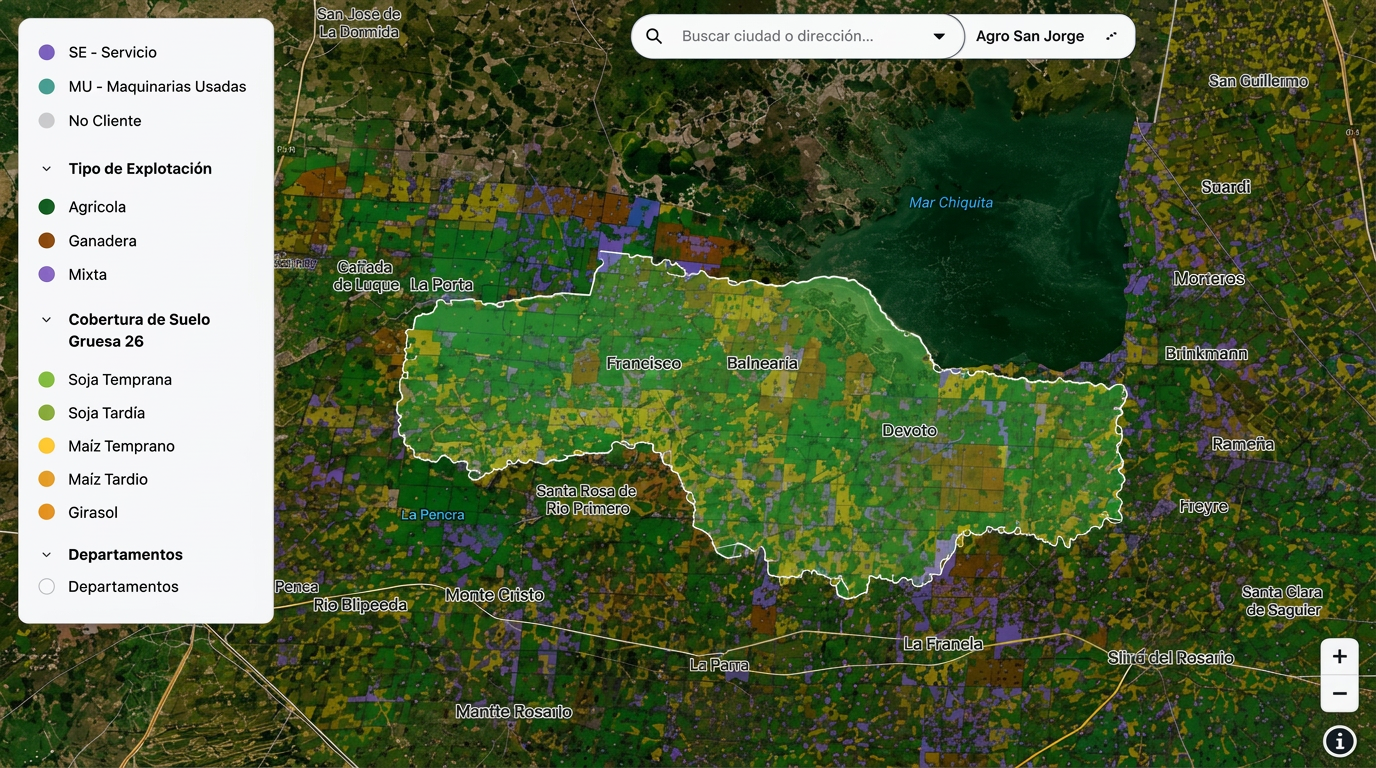Click the magnifier search icon
The height and width of the screenshot is (768, 1376).
(654, 36)
